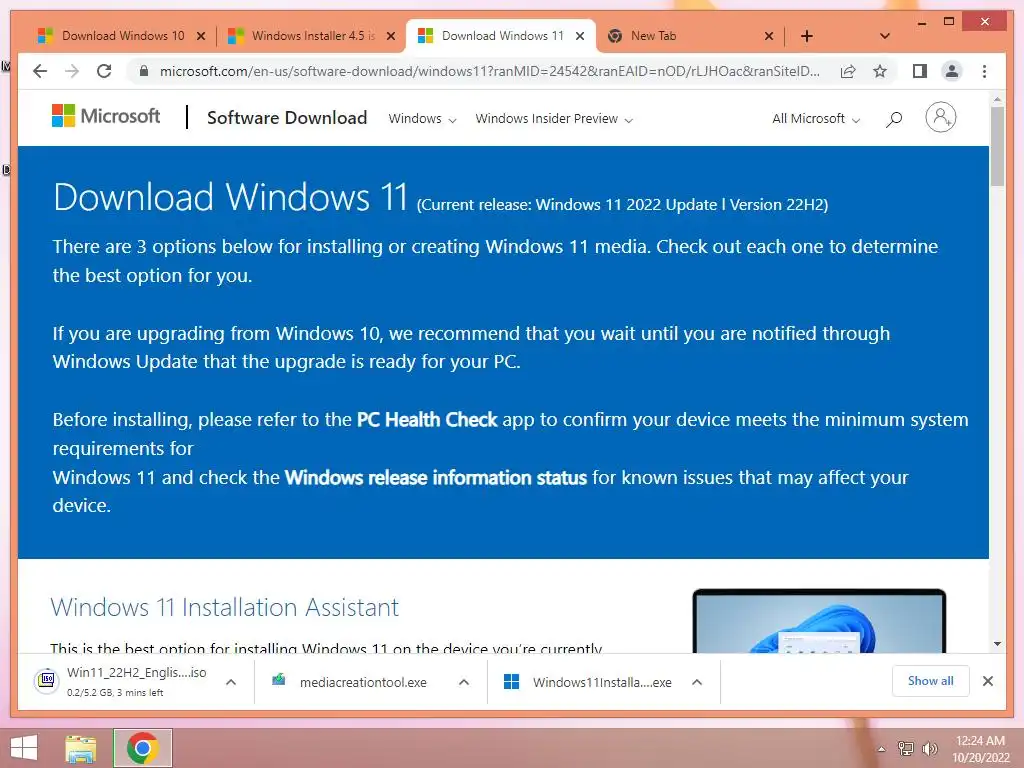
Task: Click the search magnifier on Microsoft header
Action: tap(893, 119)
